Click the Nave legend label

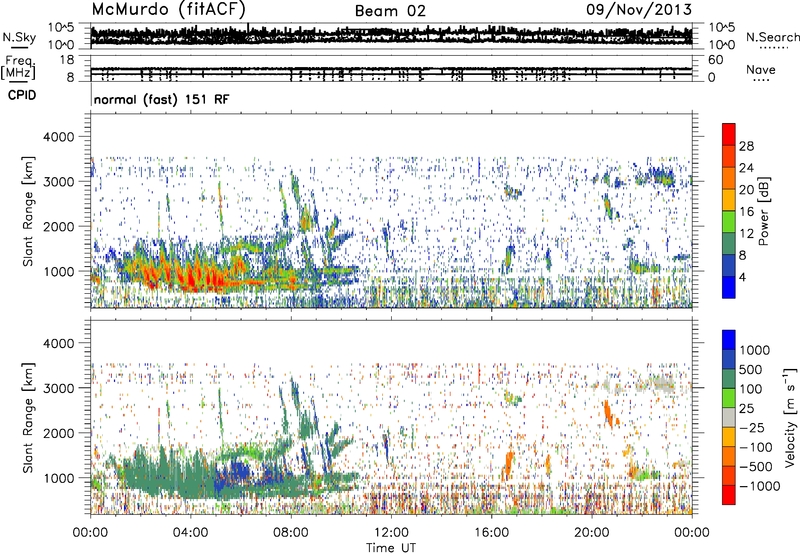point(761,69)
